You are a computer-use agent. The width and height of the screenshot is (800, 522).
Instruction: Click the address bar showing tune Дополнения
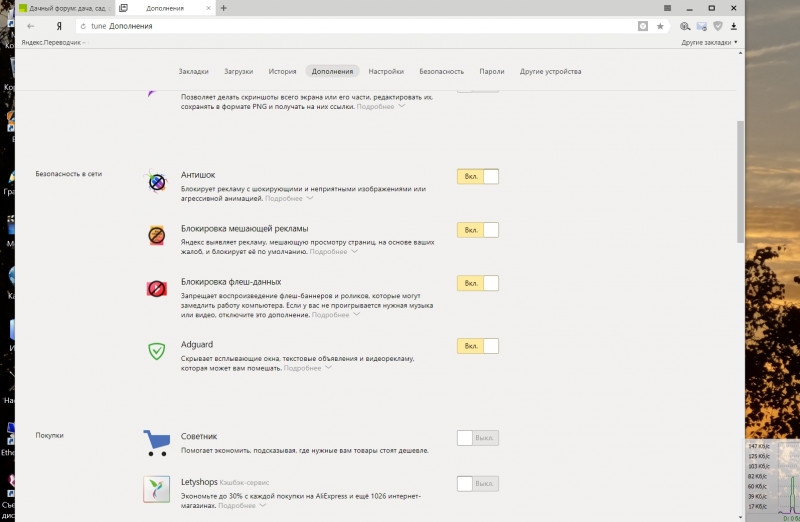(357, 26)
